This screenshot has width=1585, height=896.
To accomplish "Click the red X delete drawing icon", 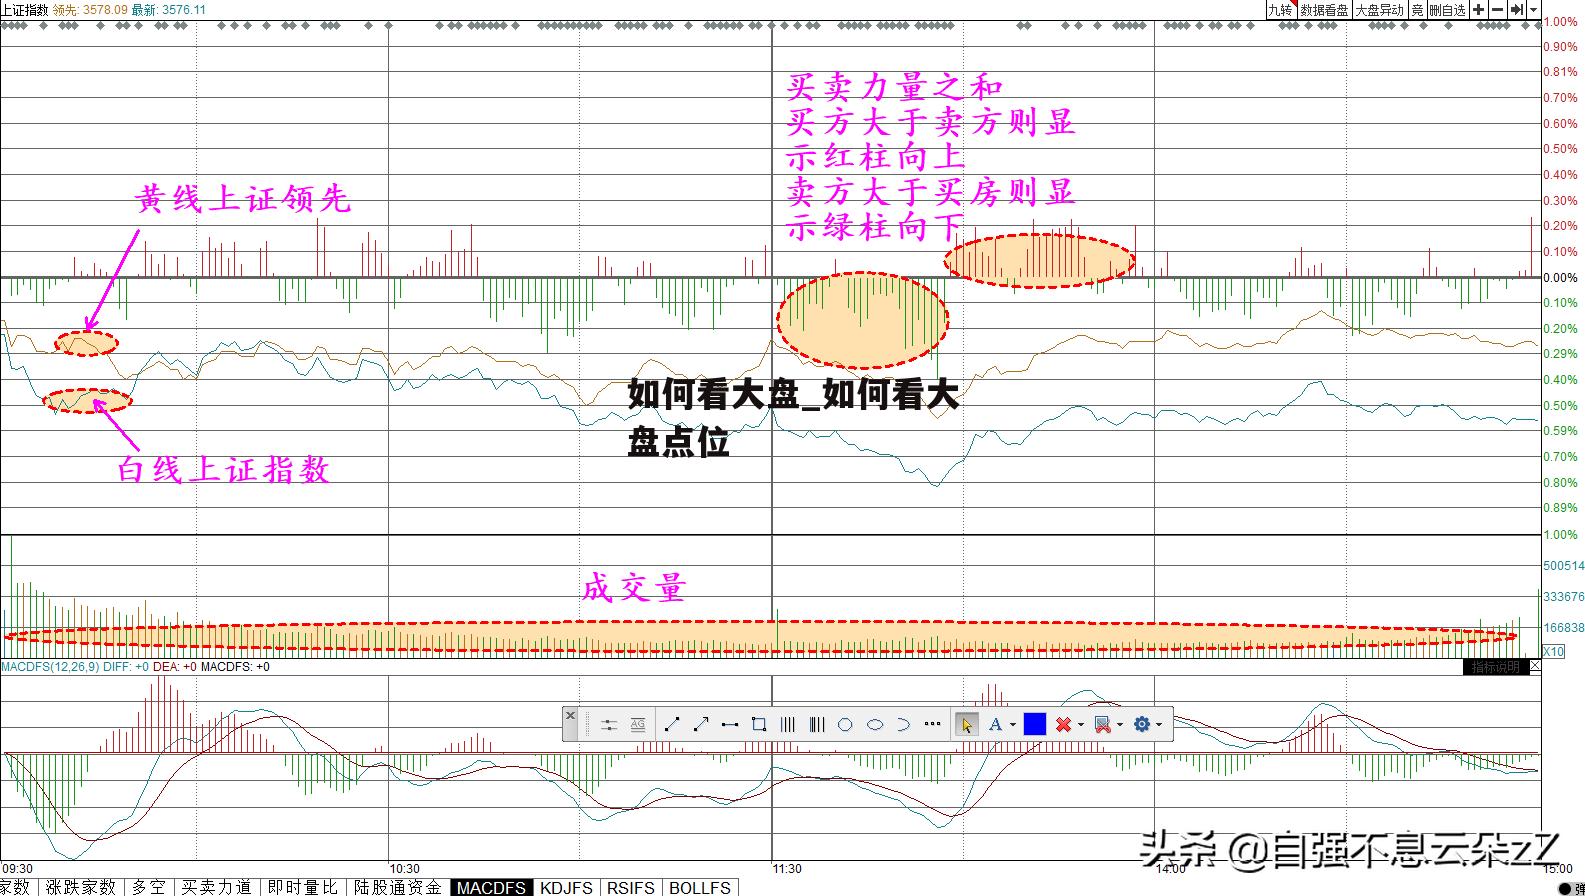I will tap(1063, 724).
